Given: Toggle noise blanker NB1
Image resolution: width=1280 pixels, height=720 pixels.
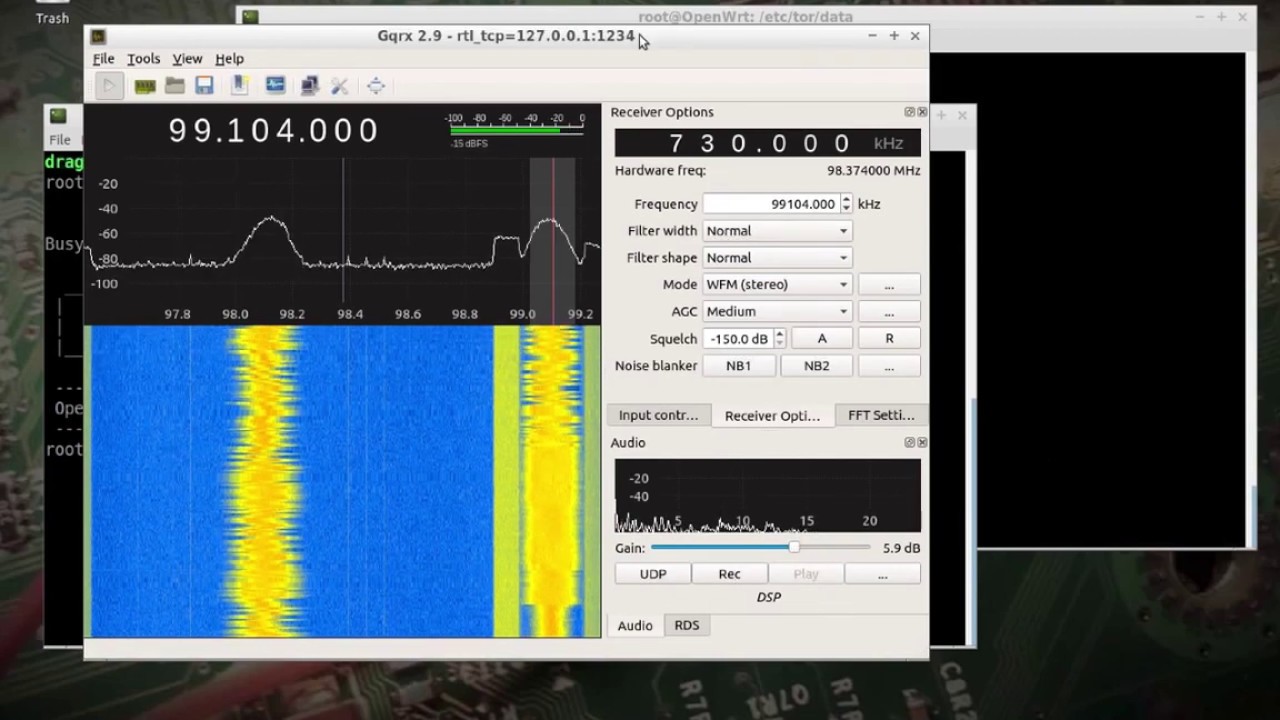Looking at the screenshot, I should point(738,366).
